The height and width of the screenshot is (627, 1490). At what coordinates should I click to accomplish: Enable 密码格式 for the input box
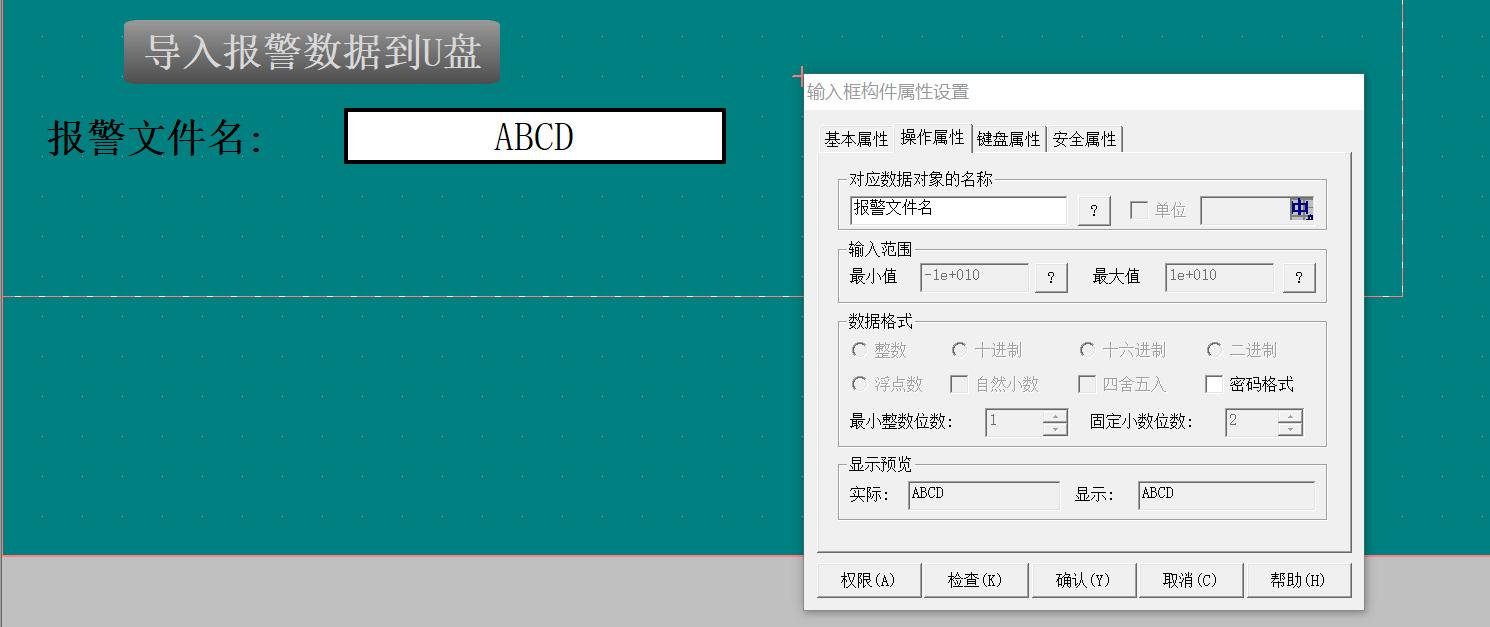coord(1215,384)
